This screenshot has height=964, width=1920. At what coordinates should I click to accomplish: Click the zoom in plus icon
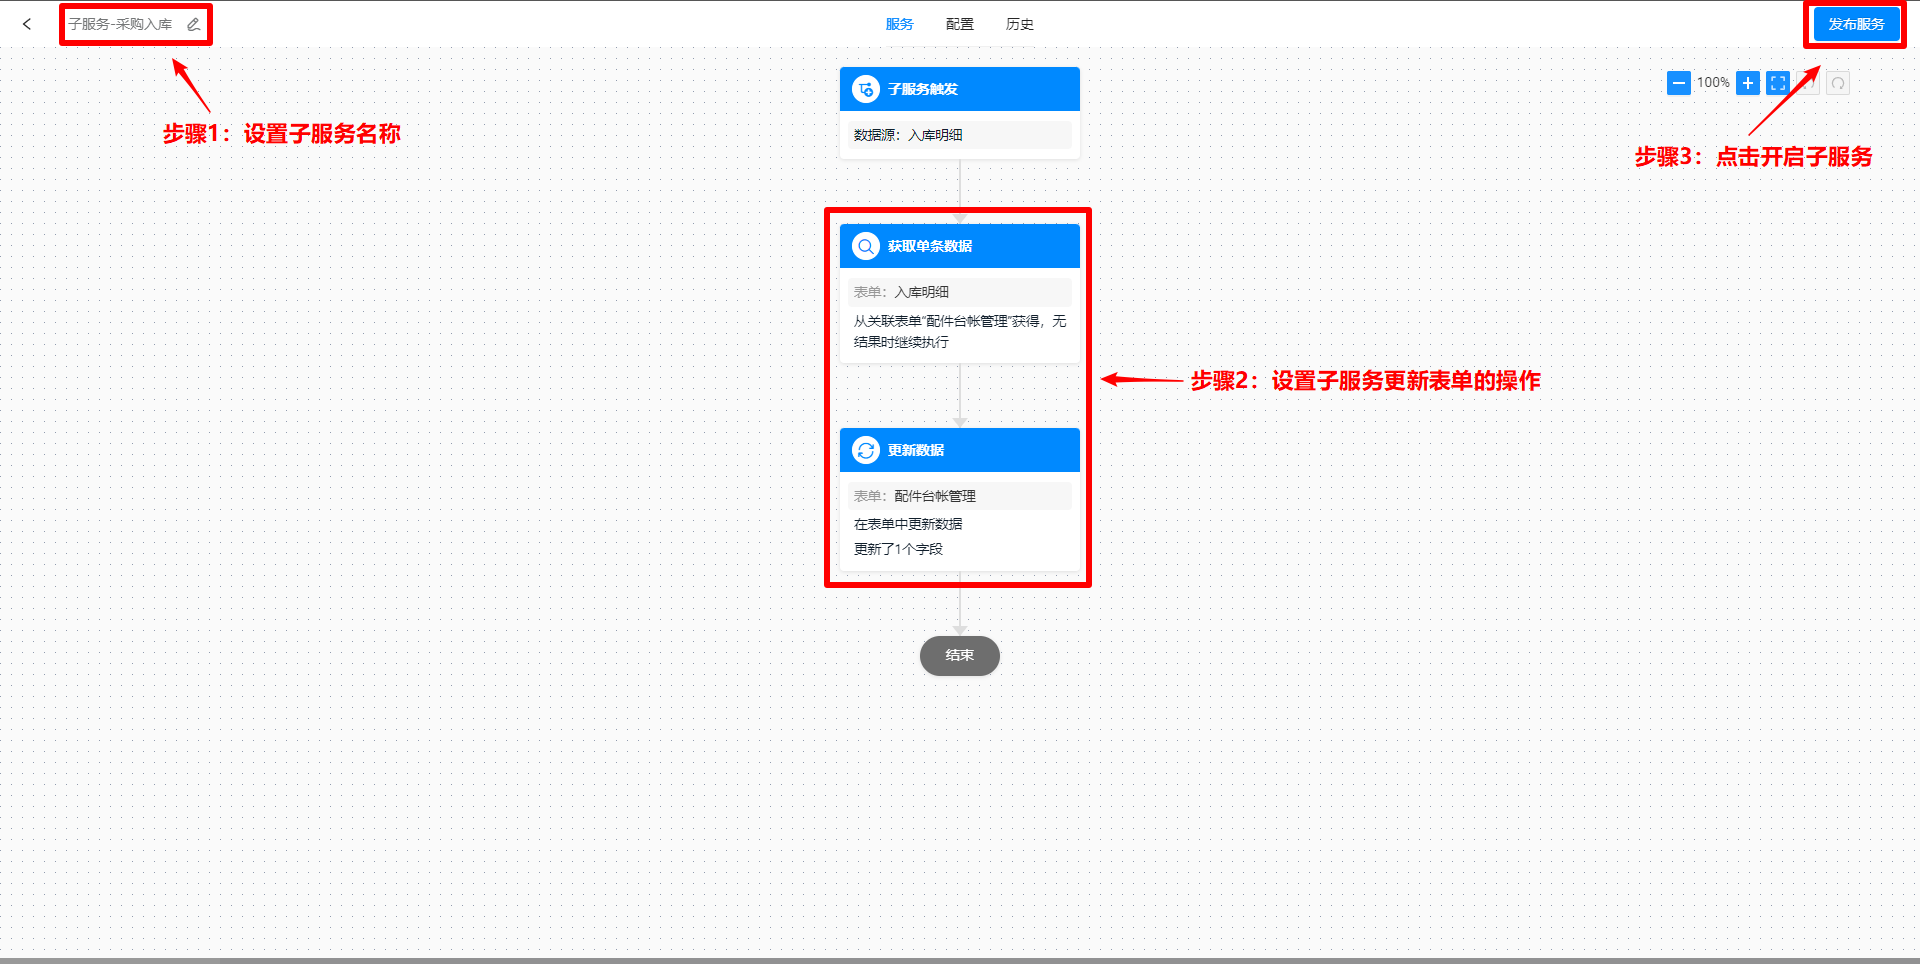(x=1747, y=83)
